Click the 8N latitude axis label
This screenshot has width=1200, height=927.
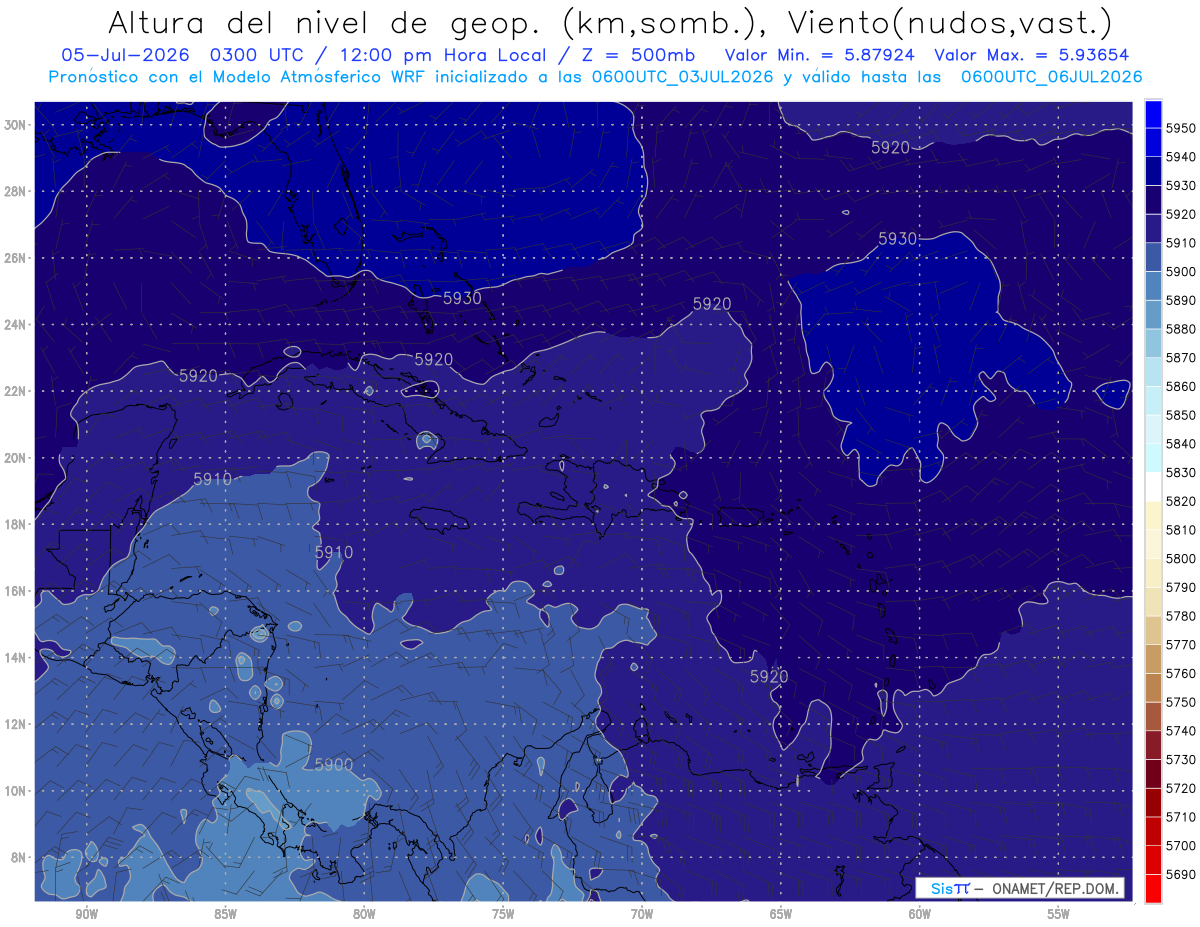tap(20, 857)
